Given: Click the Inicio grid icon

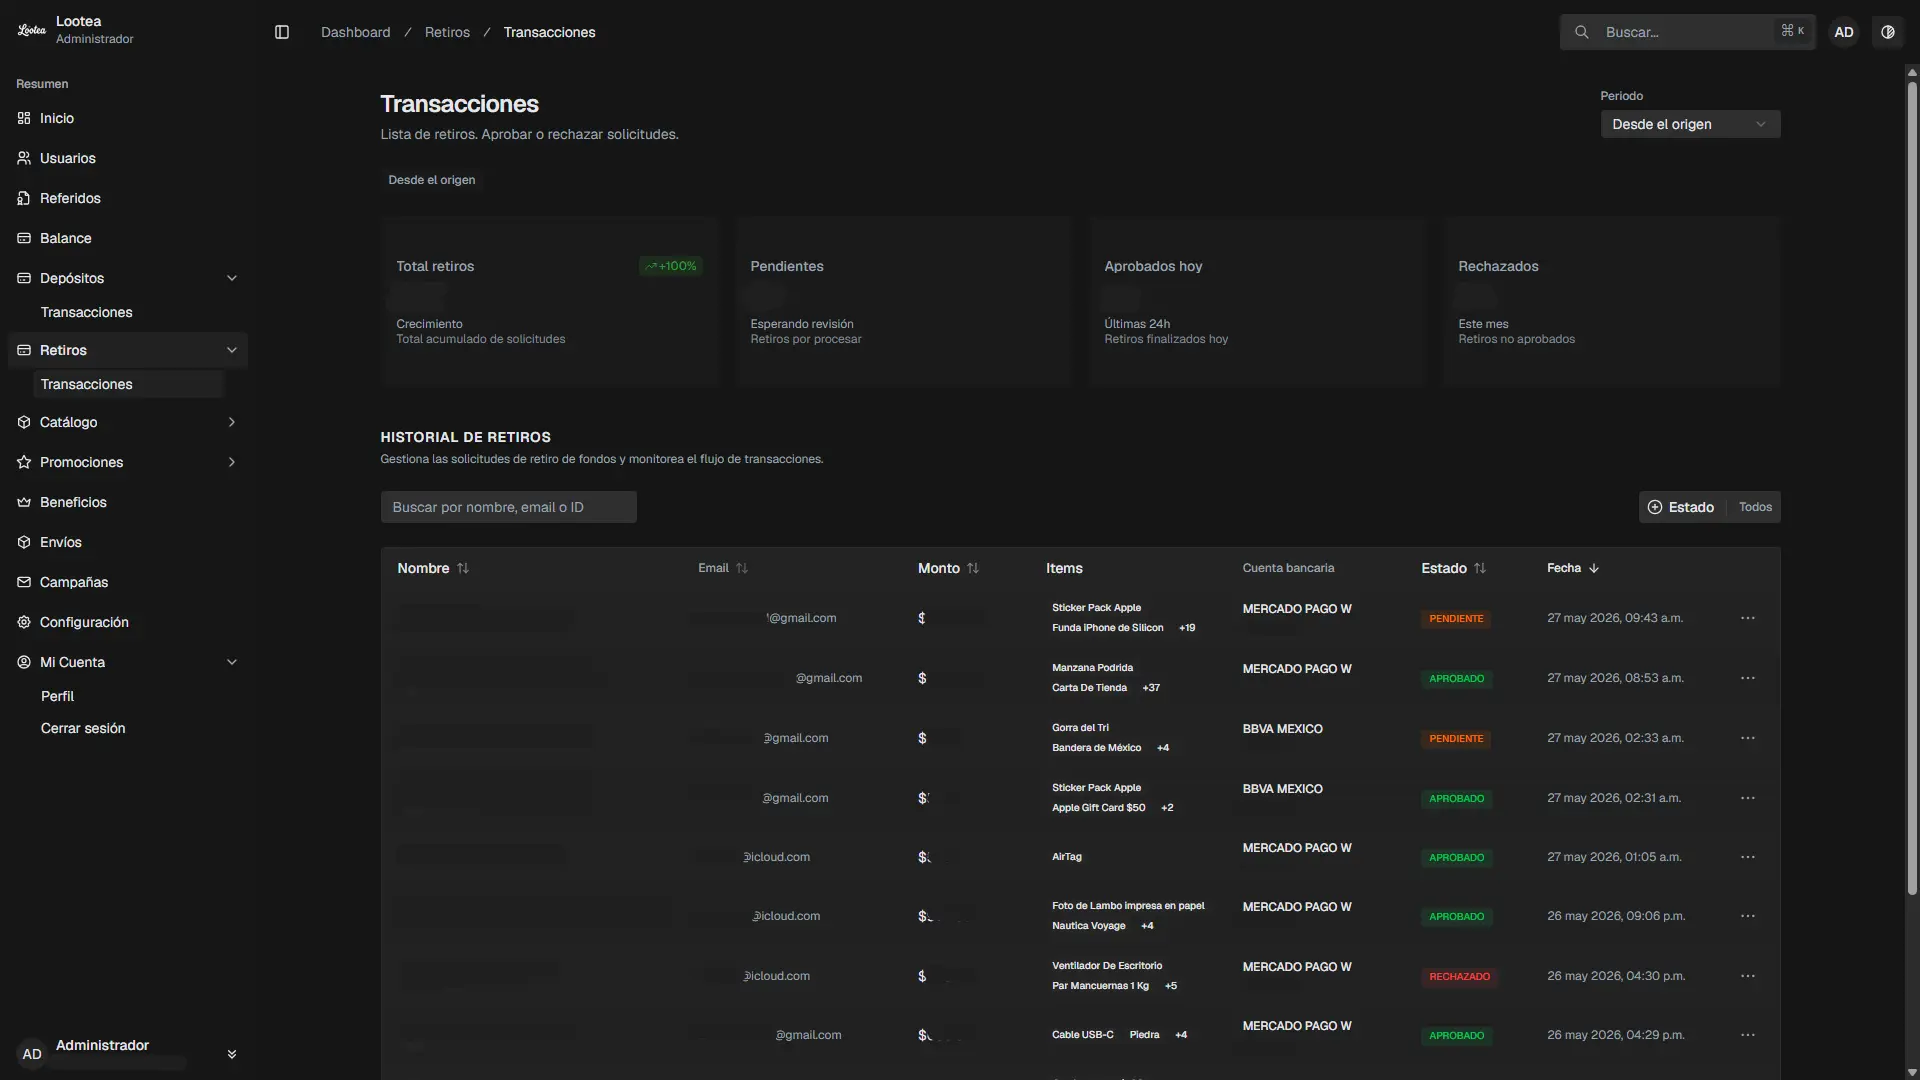Looking at the screenshot, I should coord(24,118).
